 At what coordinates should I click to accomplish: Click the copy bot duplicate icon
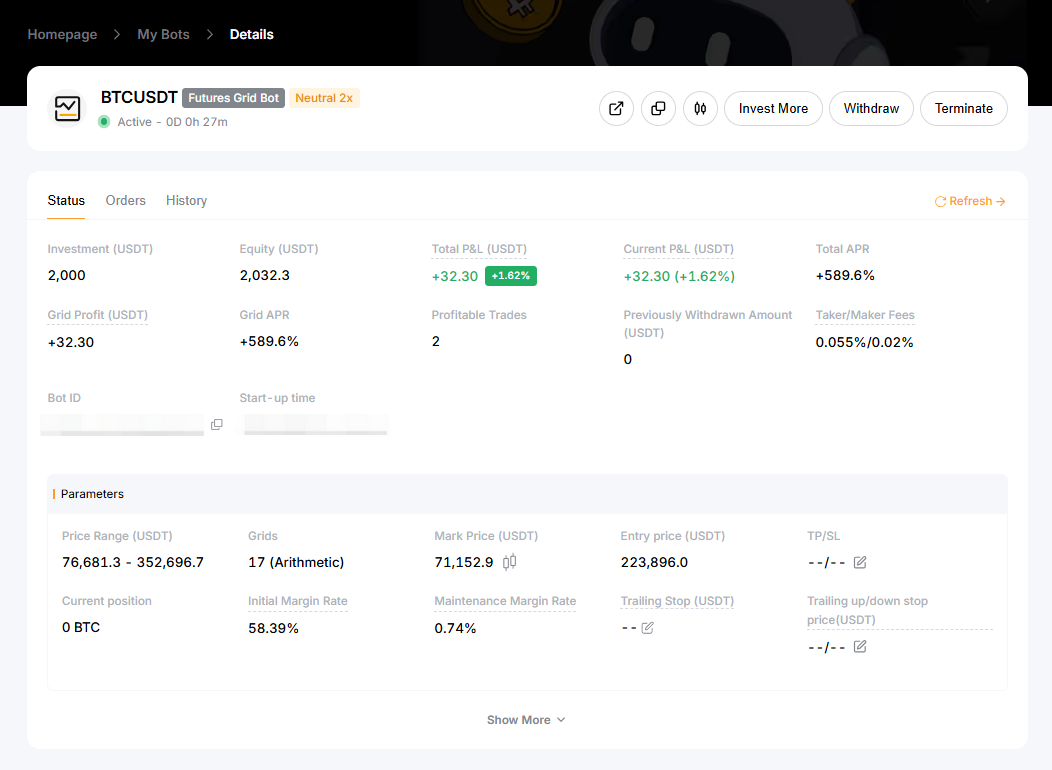click(x=658, y=108)
